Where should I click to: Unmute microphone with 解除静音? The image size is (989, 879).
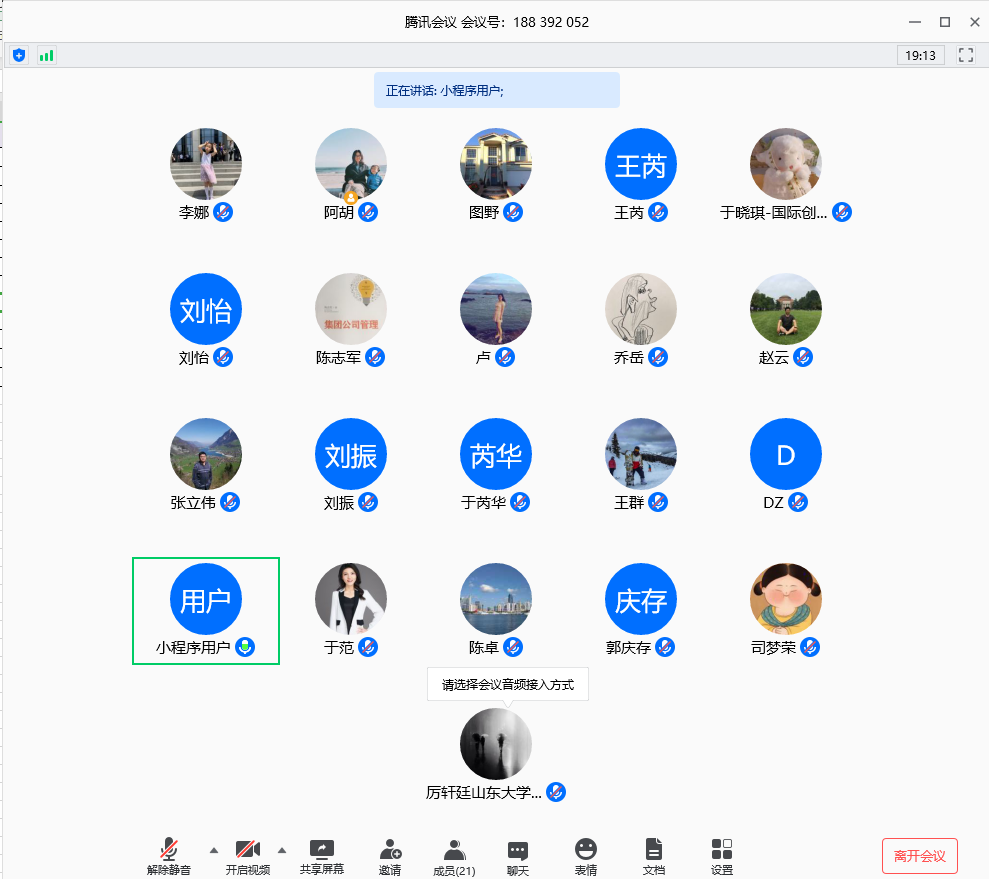coord(169,857)
